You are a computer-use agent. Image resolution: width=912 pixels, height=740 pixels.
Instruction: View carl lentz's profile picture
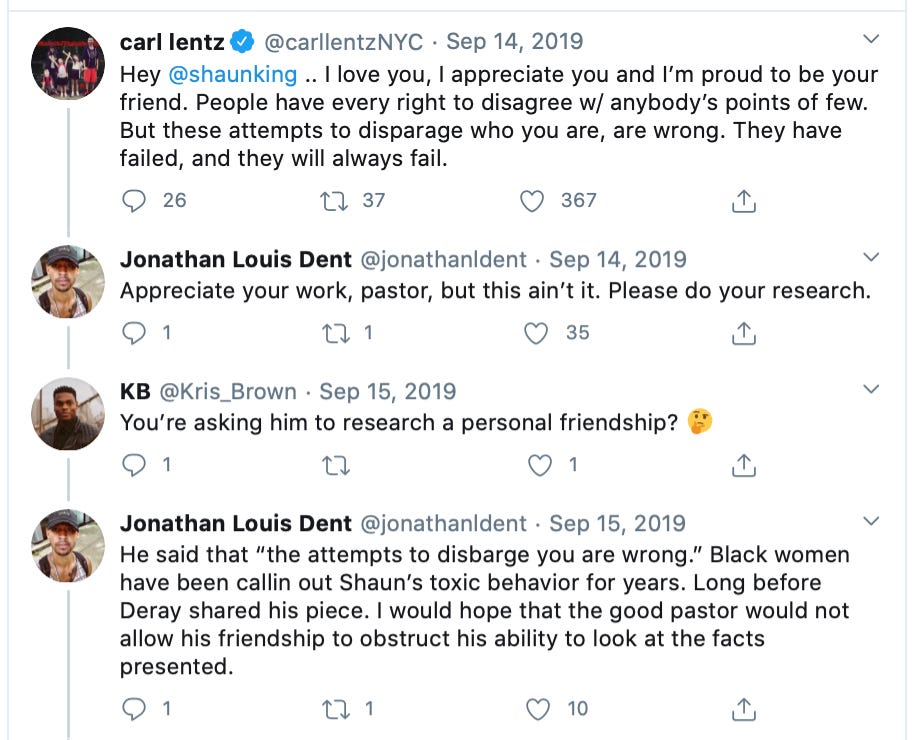click(x=68, y=64)
